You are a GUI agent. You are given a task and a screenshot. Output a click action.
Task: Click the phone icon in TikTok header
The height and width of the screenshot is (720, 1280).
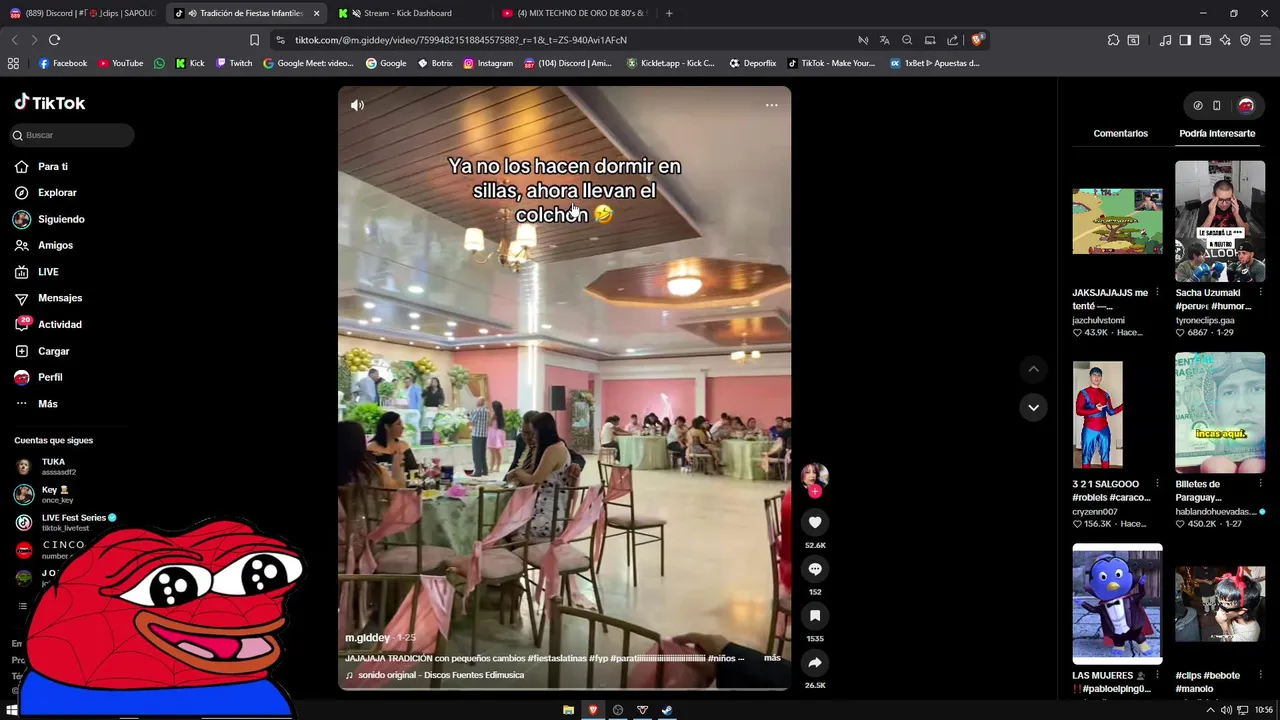click(x=1217, y=105)
